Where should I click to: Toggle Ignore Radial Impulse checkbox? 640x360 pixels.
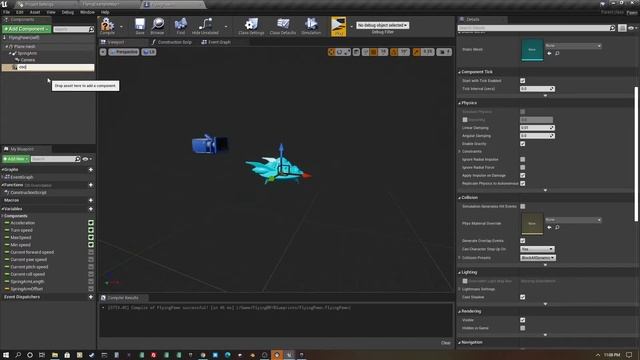point(522,160)
